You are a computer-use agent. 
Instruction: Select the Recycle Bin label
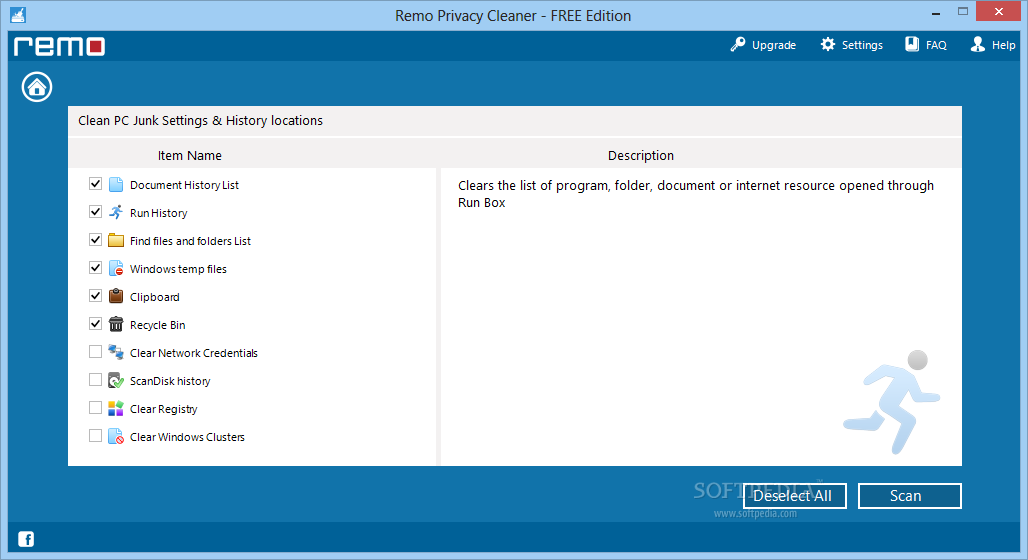coord(157,325)
